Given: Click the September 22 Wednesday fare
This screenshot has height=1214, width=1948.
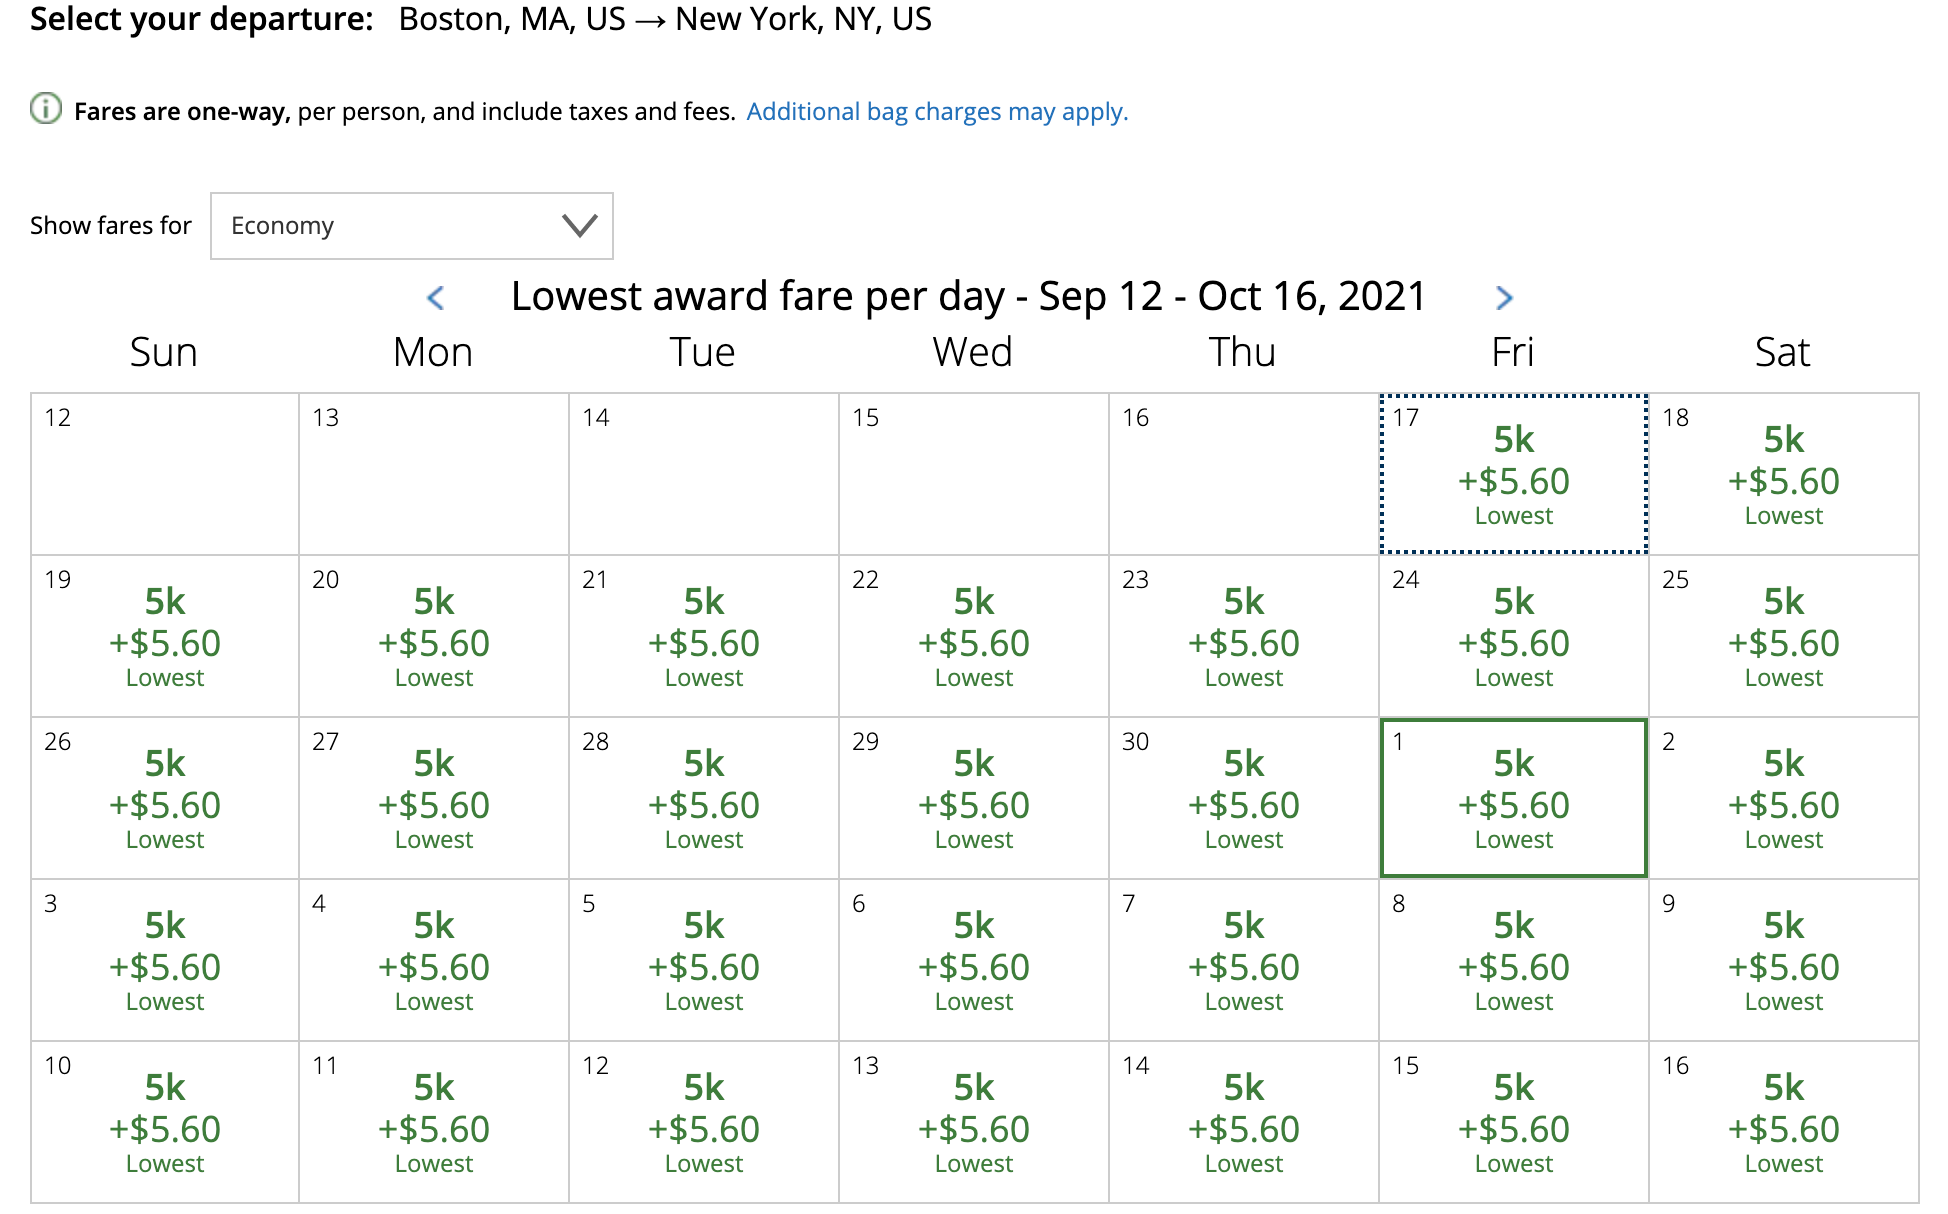Looking at the screenshot, I should (x=973, y=637).
